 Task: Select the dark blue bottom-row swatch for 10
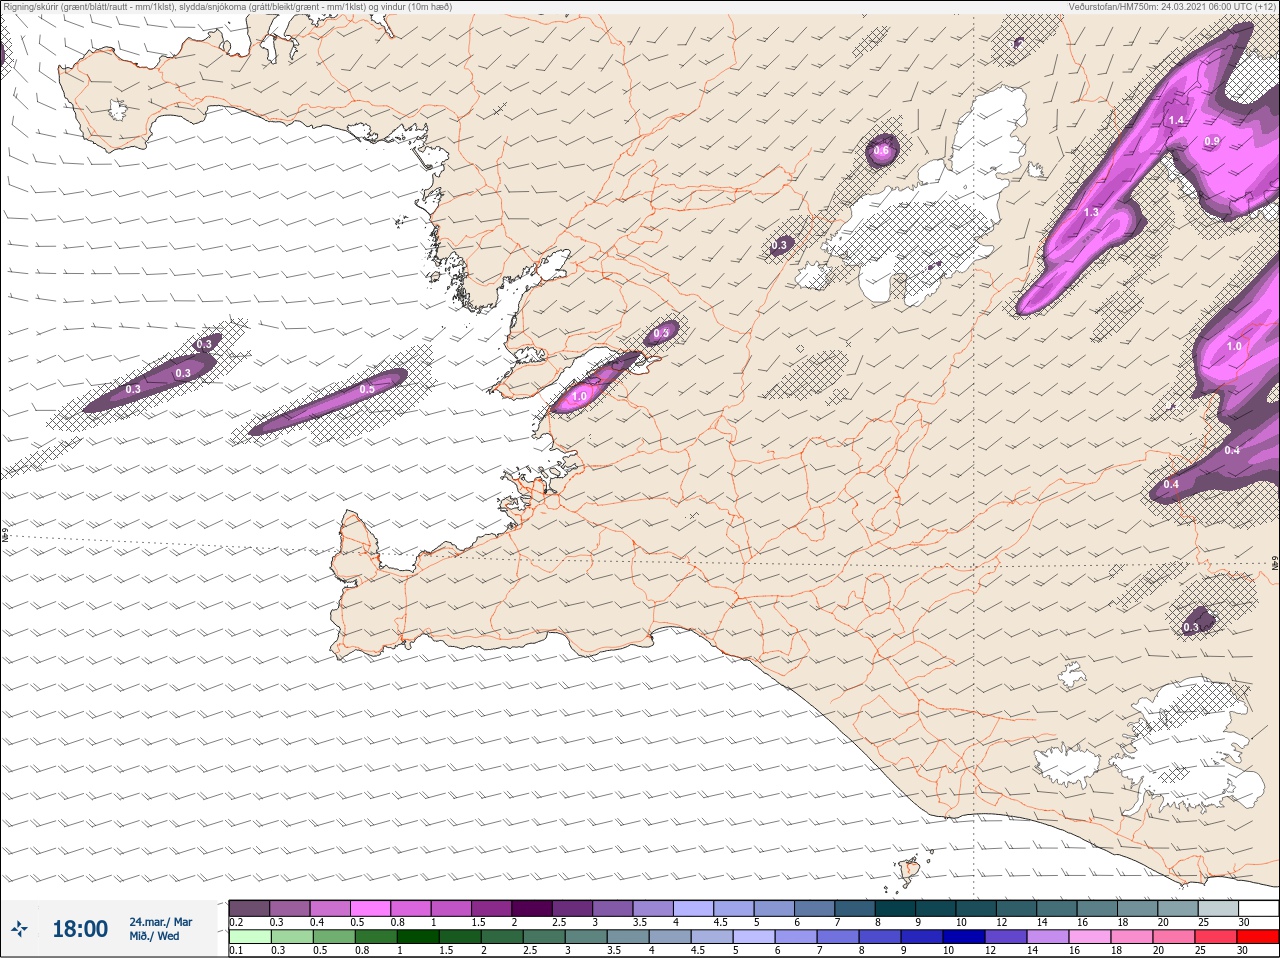pyautogui.click(x=963, y=937)
